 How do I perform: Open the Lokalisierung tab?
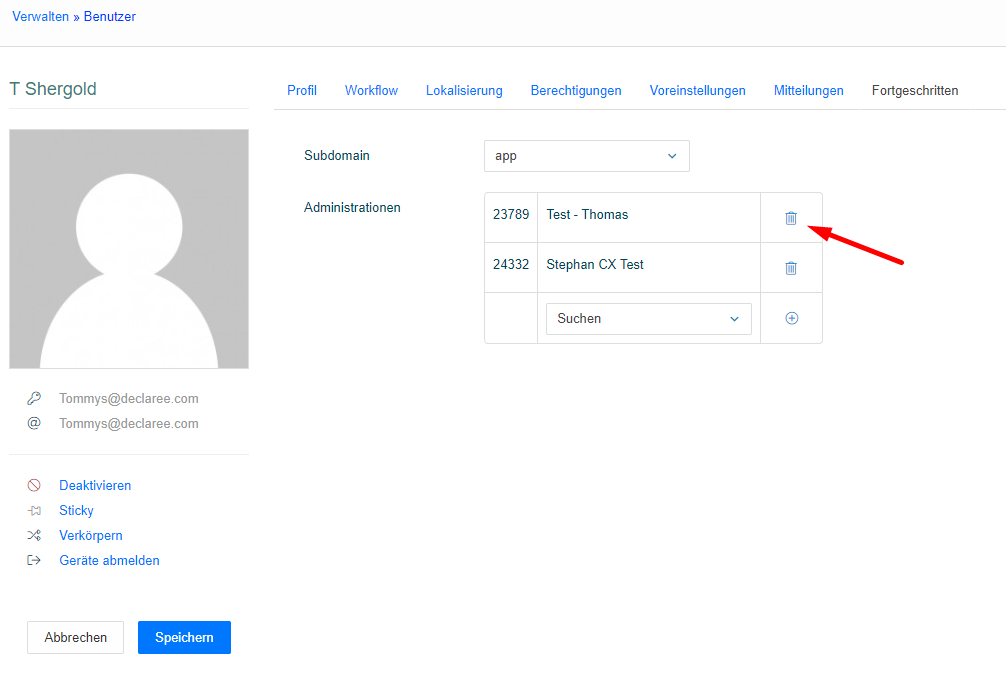click(x=464, y=90)
